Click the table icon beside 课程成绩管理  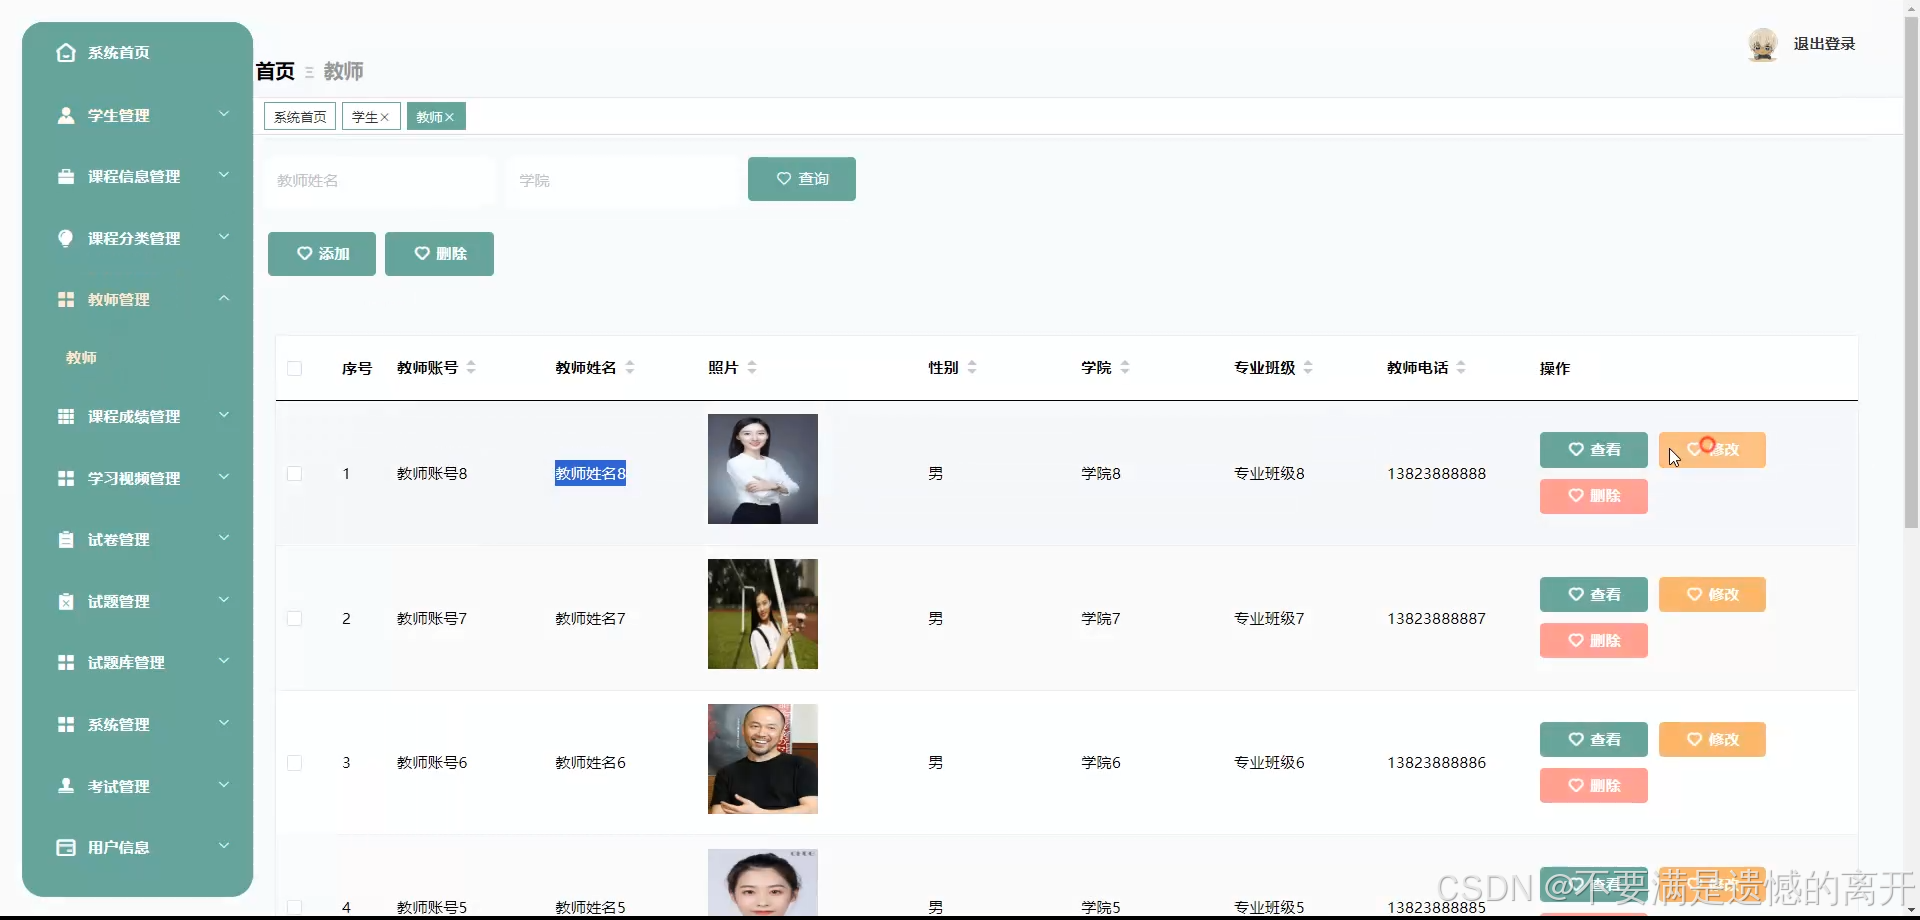66,417
